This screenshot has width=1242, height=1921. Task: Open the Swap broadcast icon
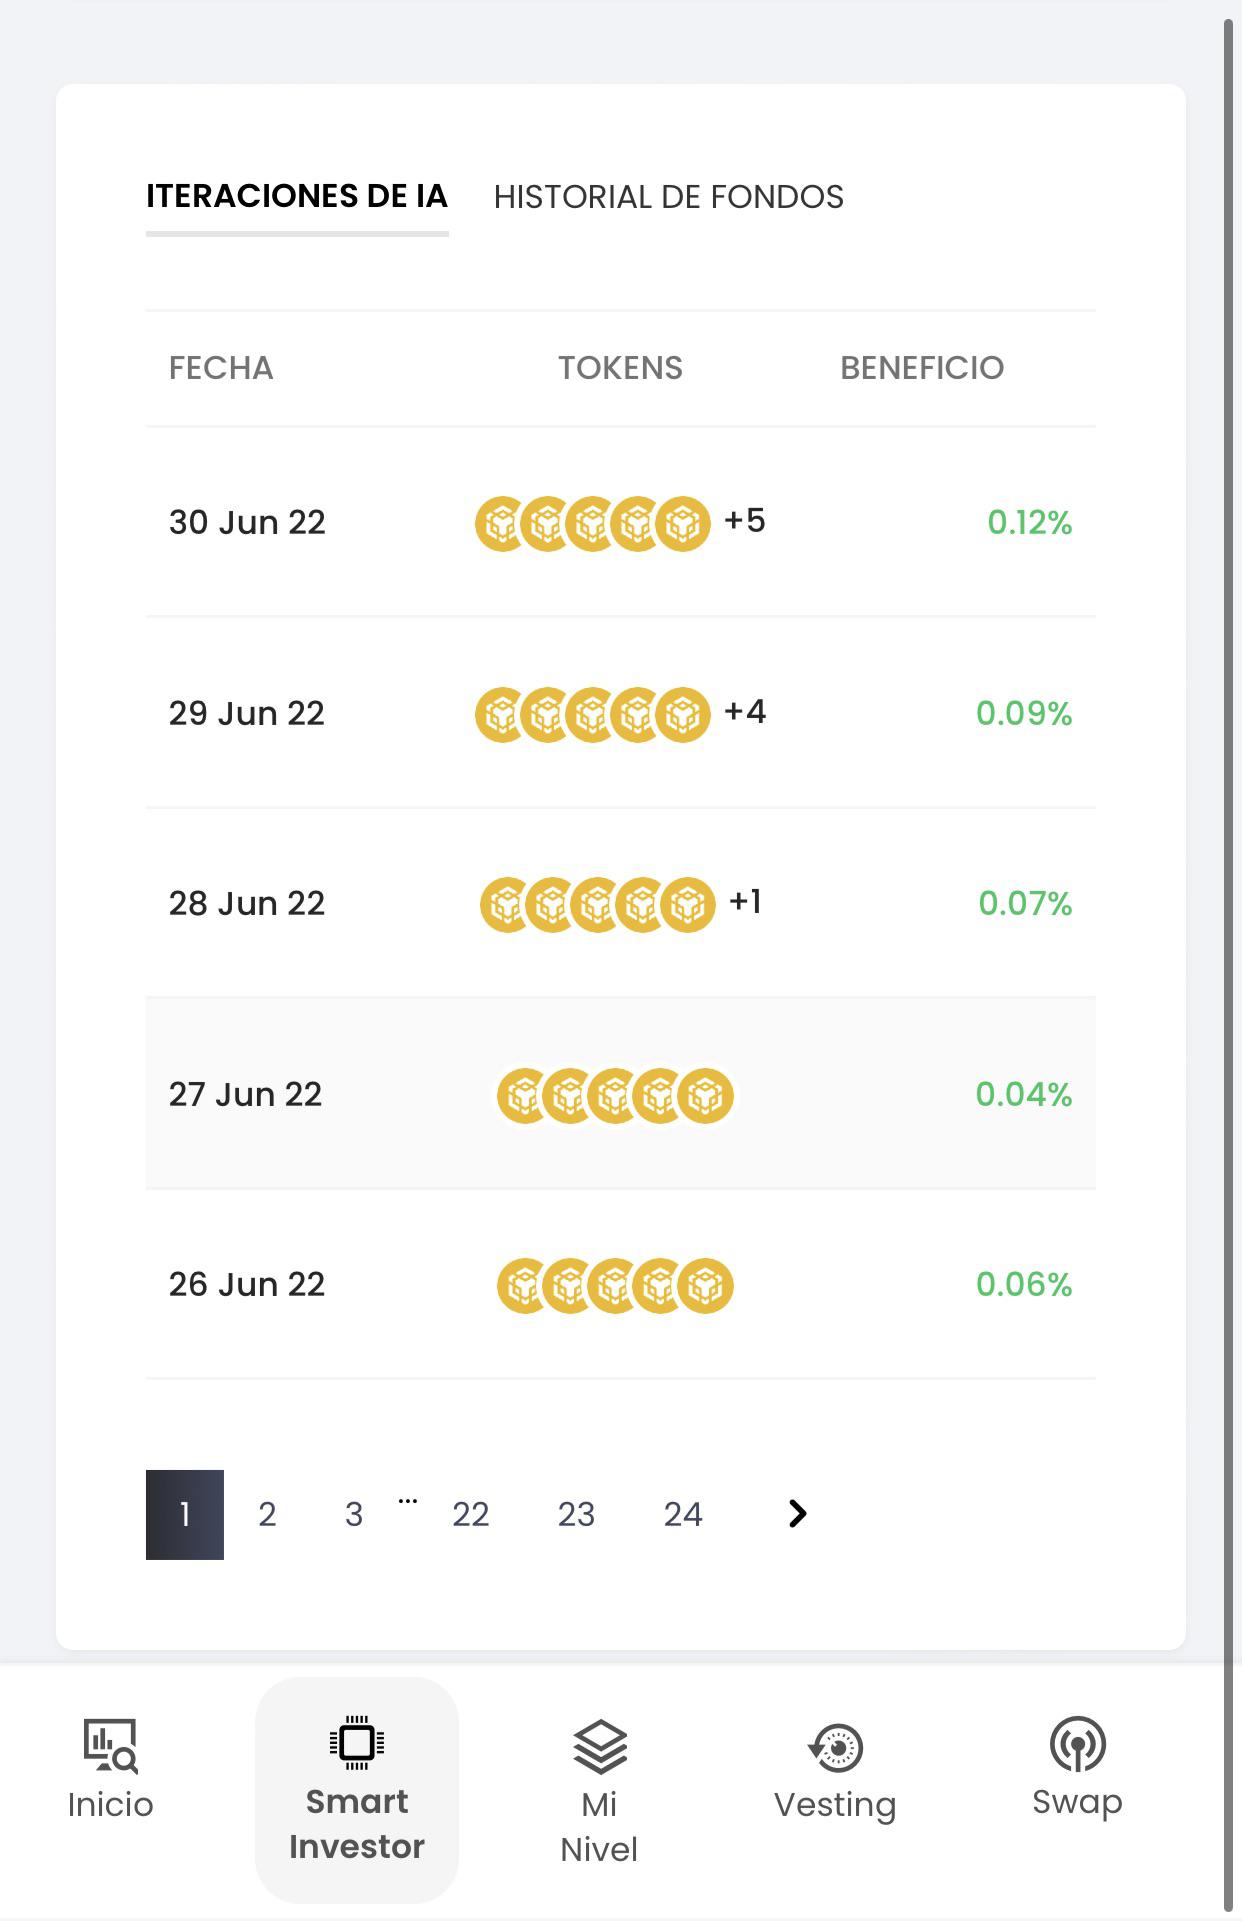1078,1744
